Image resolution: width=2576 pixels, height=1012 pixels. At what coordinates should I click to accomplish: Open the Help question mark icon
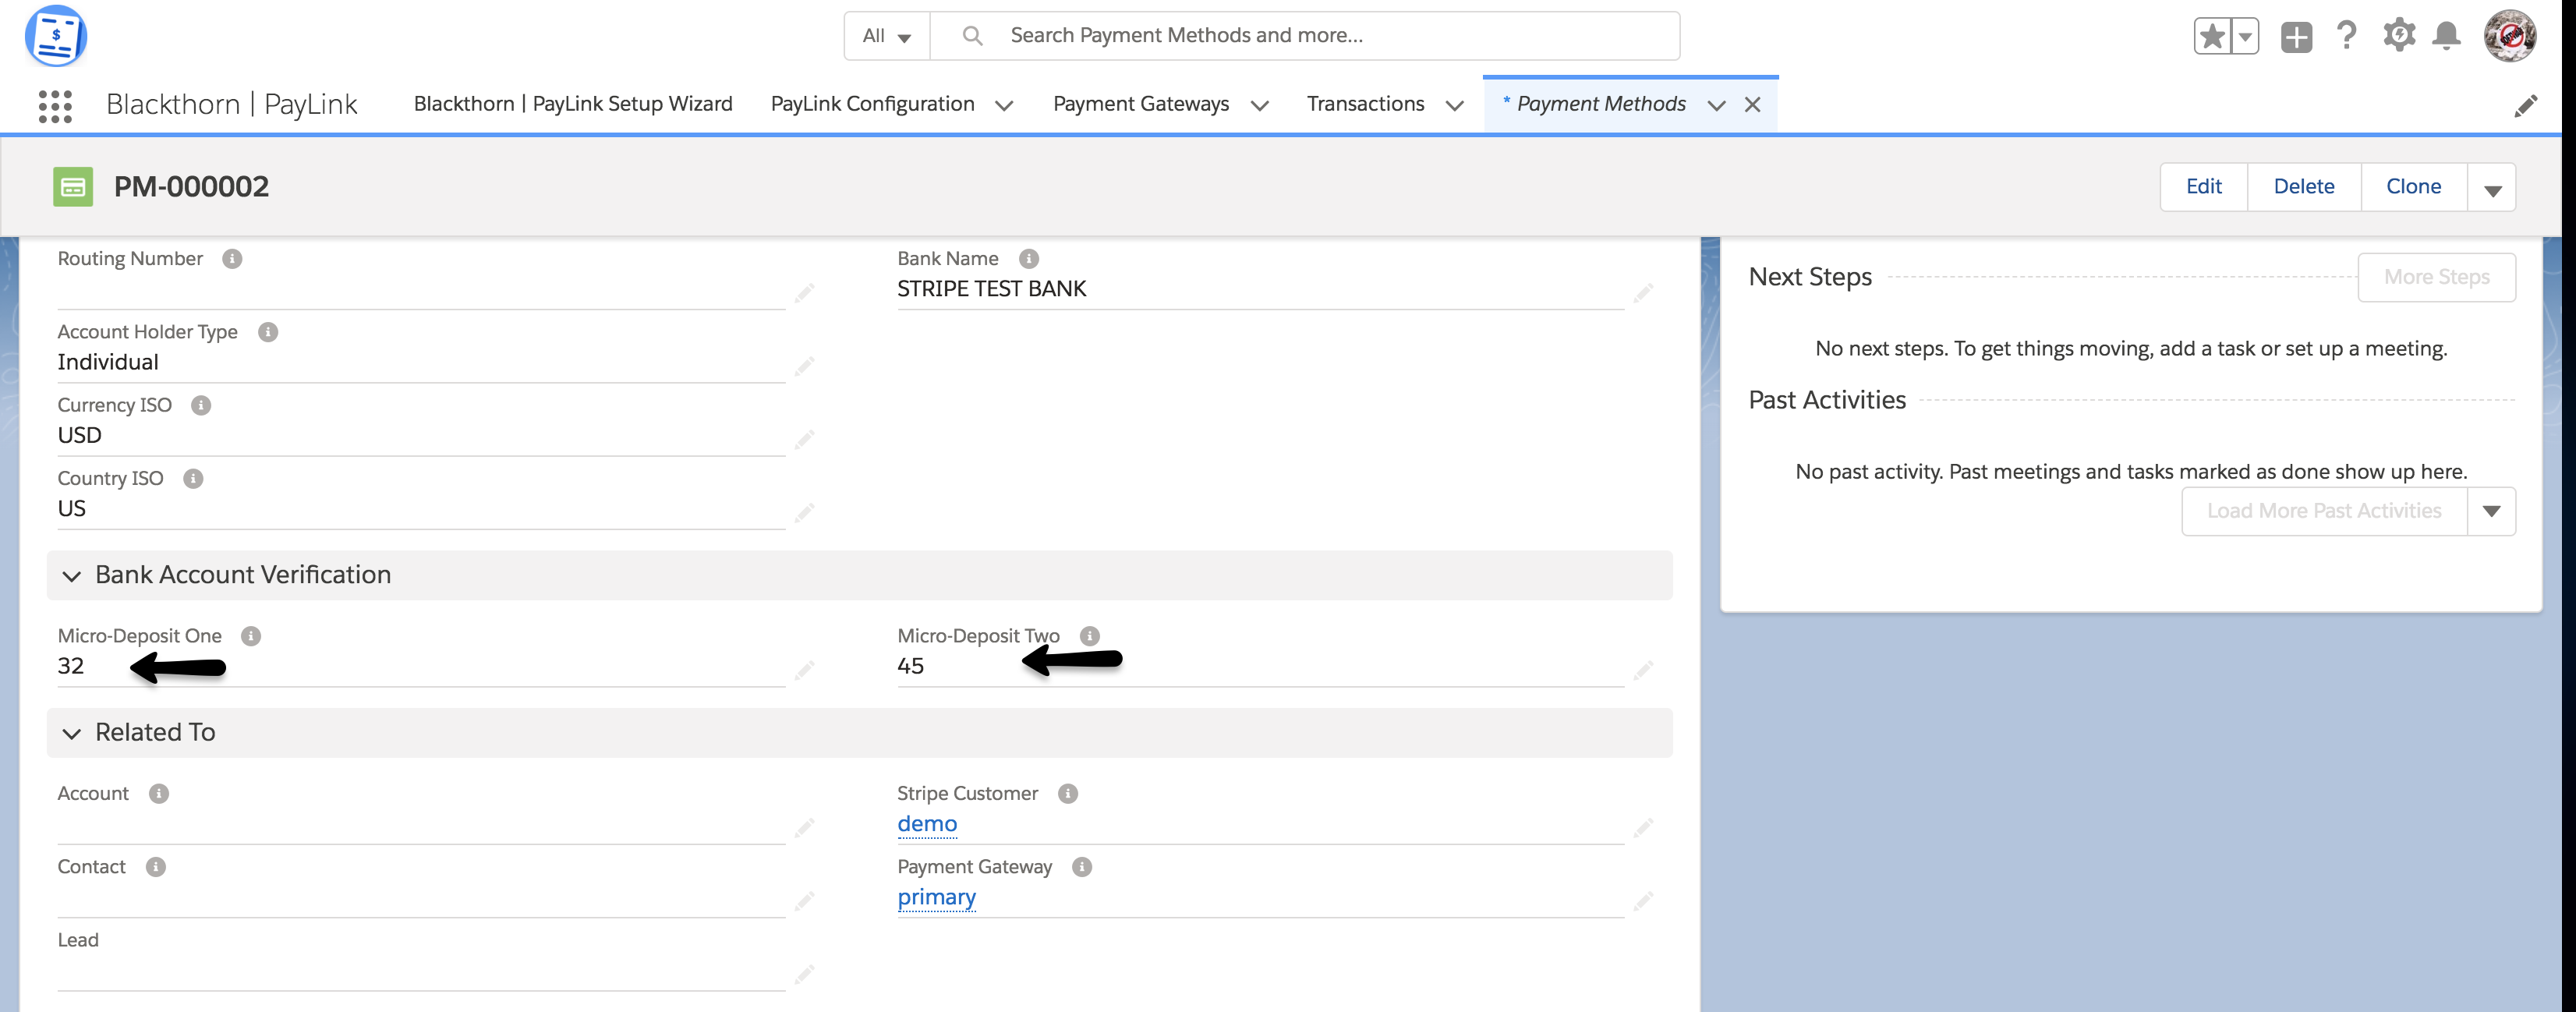pyautogui.click(x=2346, y=36)
